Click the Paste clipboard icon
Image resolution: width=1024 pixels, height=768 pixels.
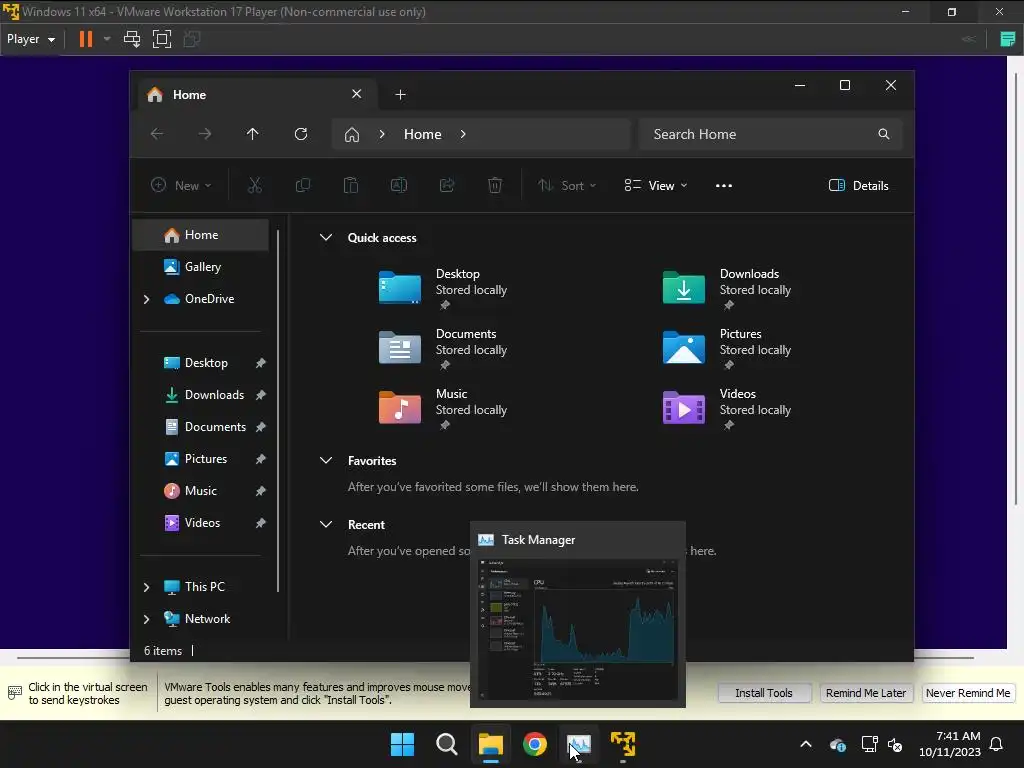click(351, 185)
